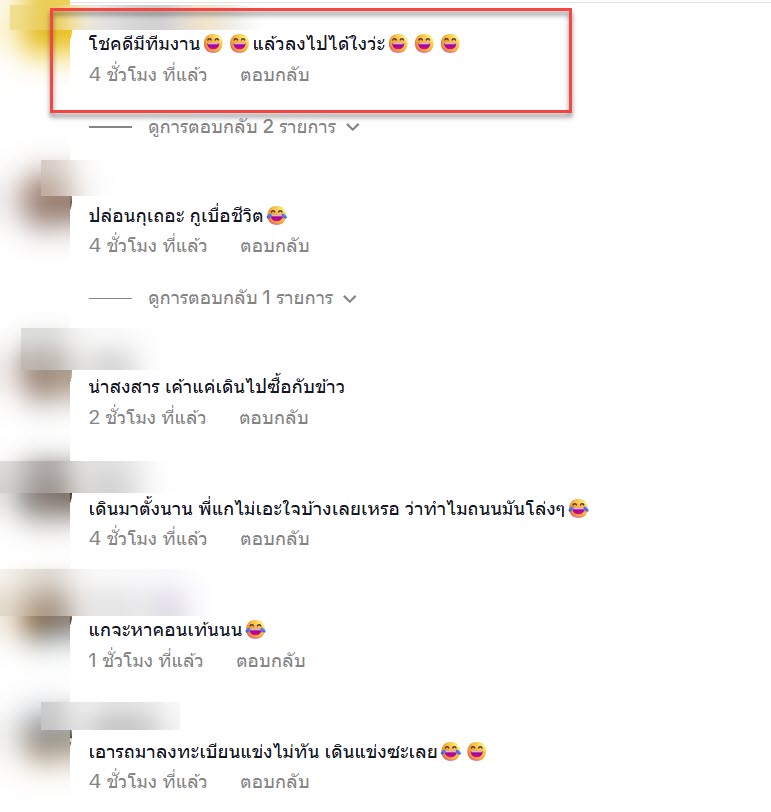Click the laughing emoji after 'กูเบื่อชีวิต'

point(277,215)
